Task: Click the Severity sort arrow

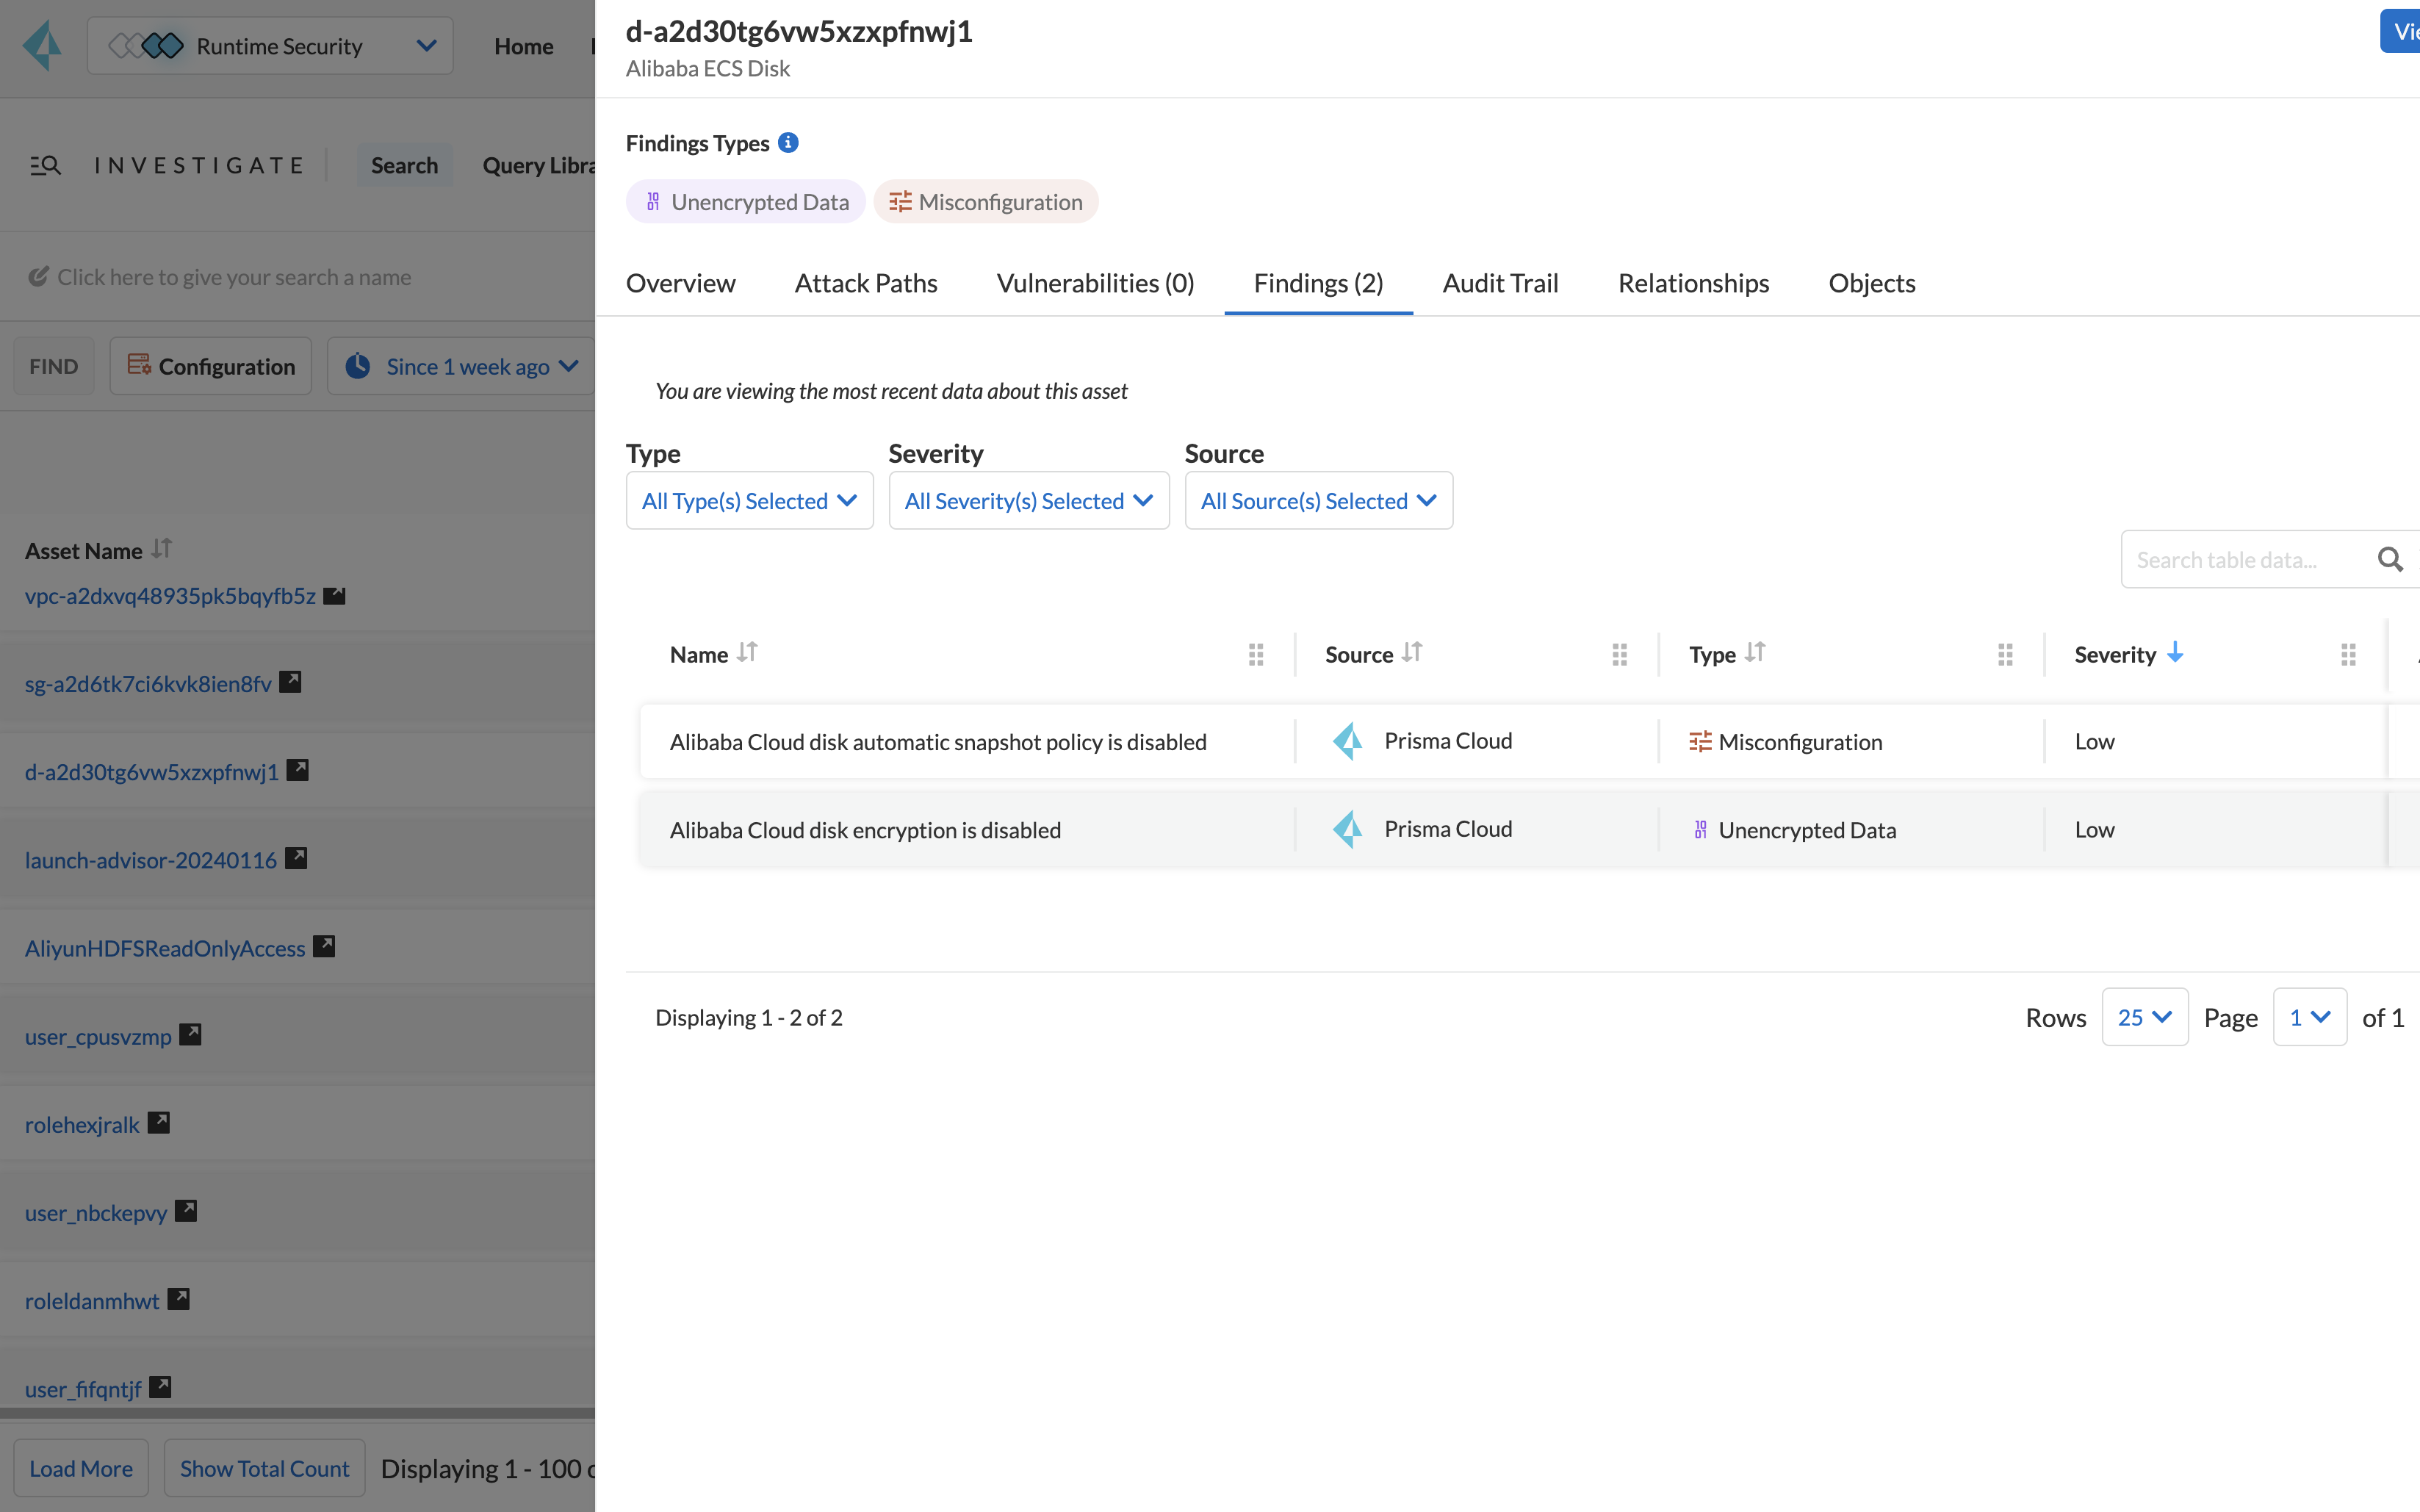Action: [x=2175, y=653]
